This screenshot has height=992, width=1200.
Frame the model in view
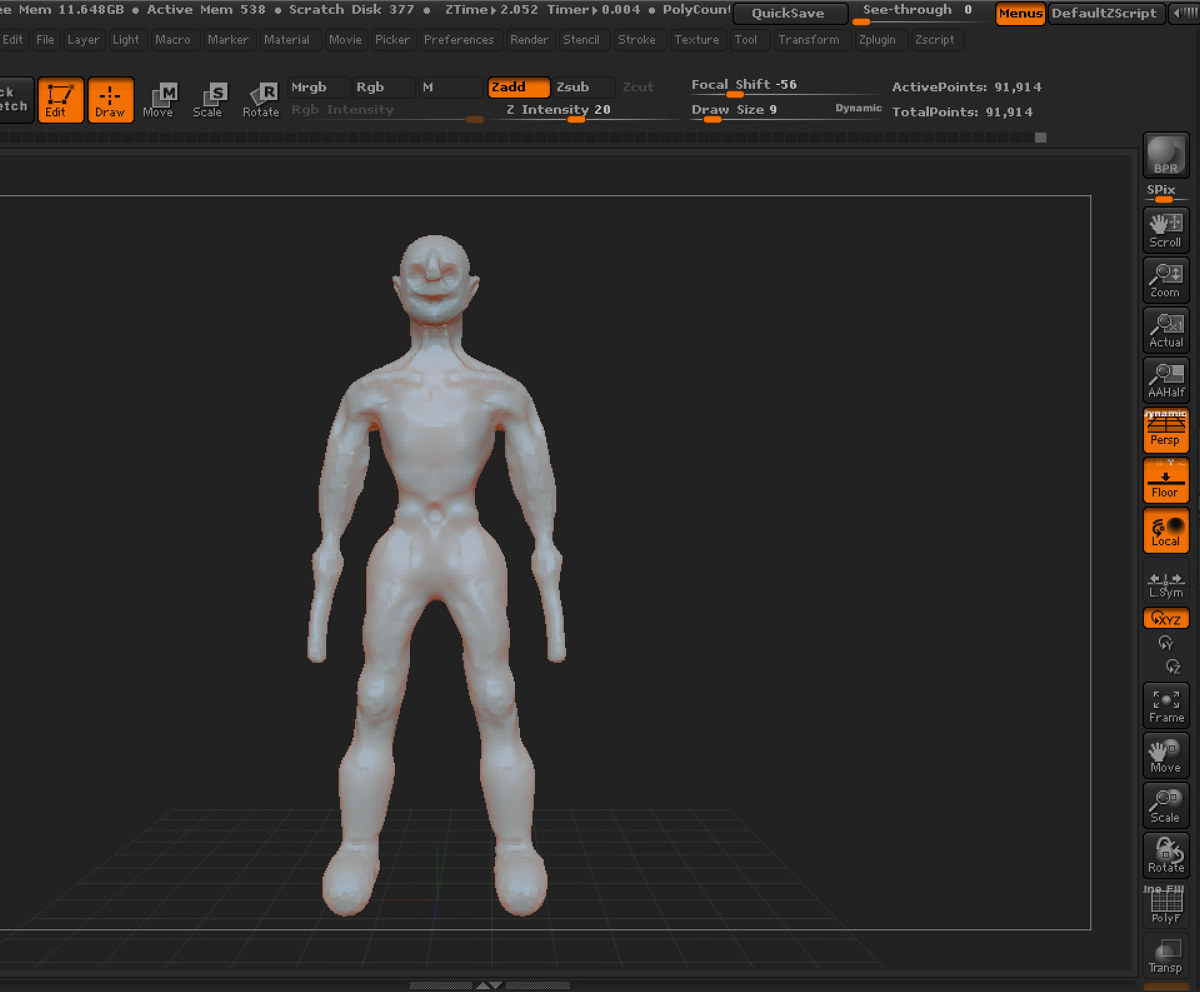(1165, 706)
